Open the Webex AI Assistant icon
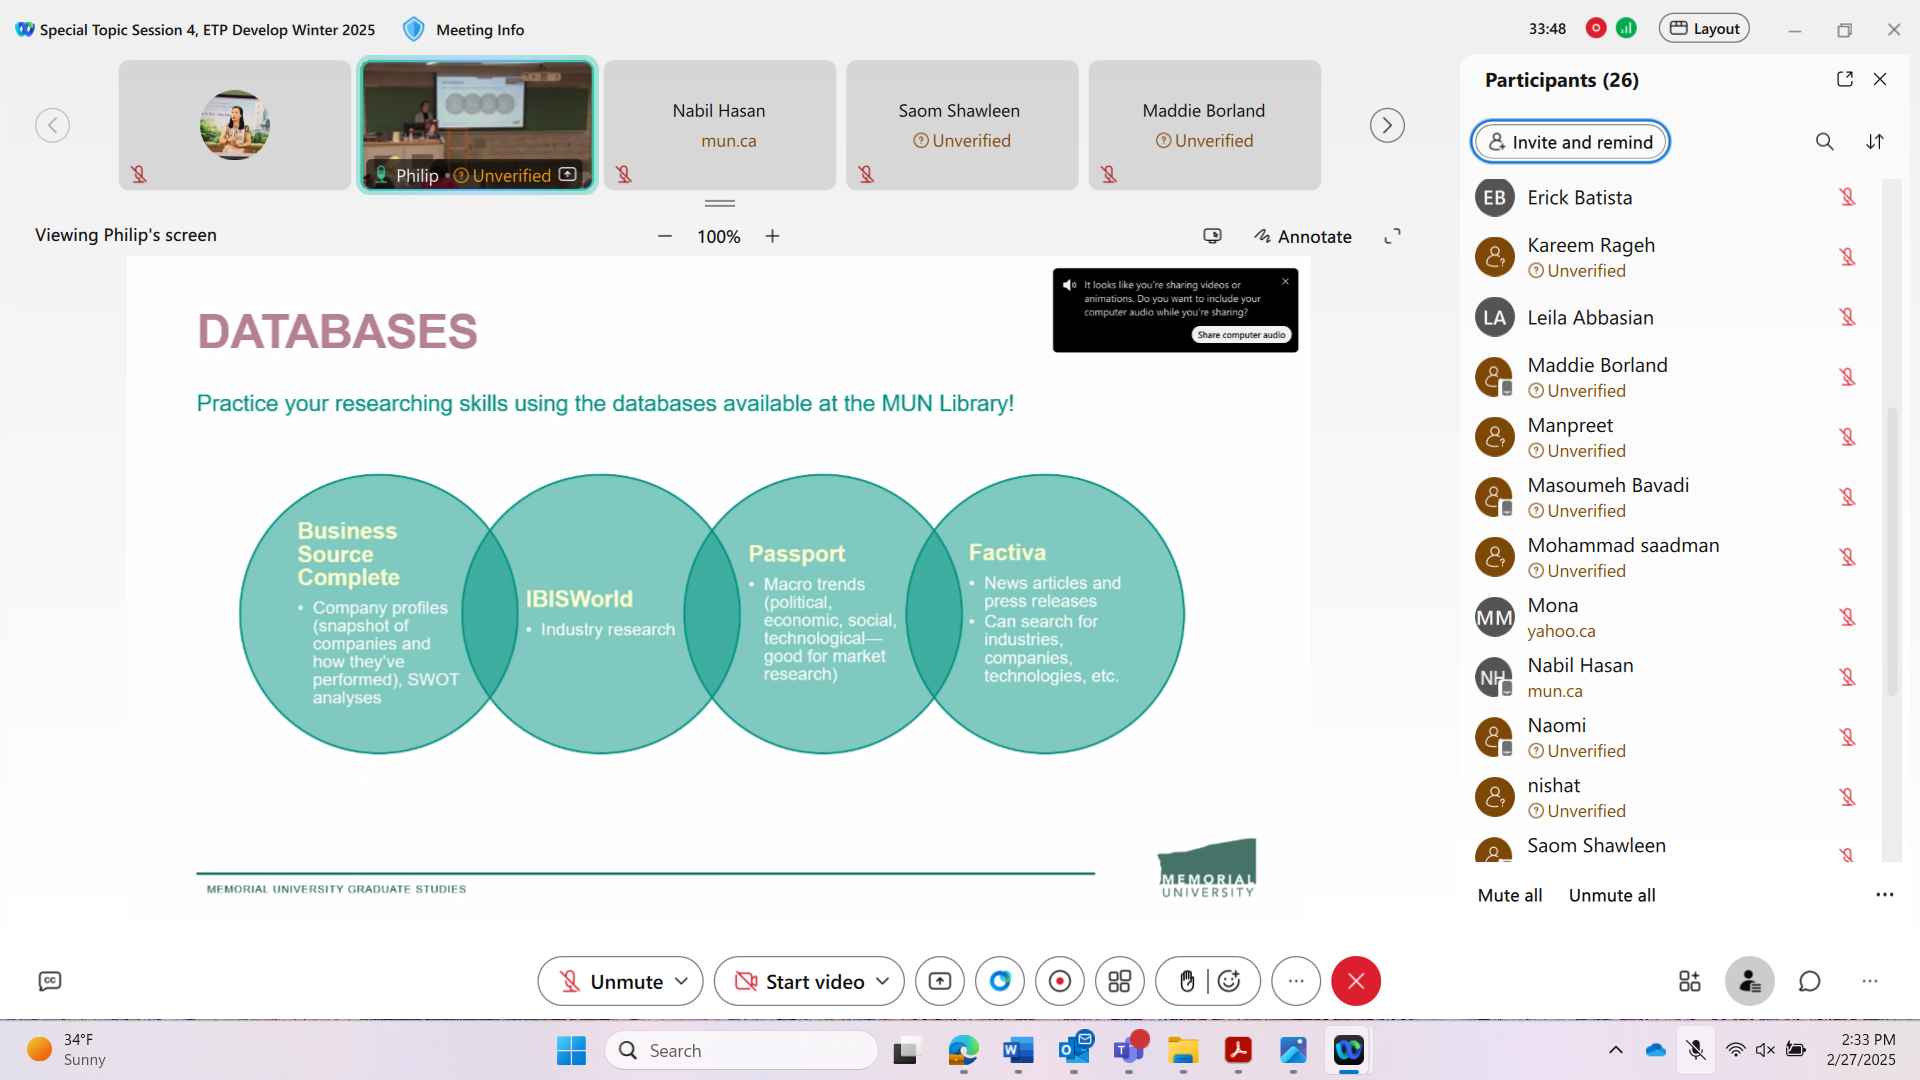The width and height of the screenshot is (1920, 1080). tap(1000, 981)
